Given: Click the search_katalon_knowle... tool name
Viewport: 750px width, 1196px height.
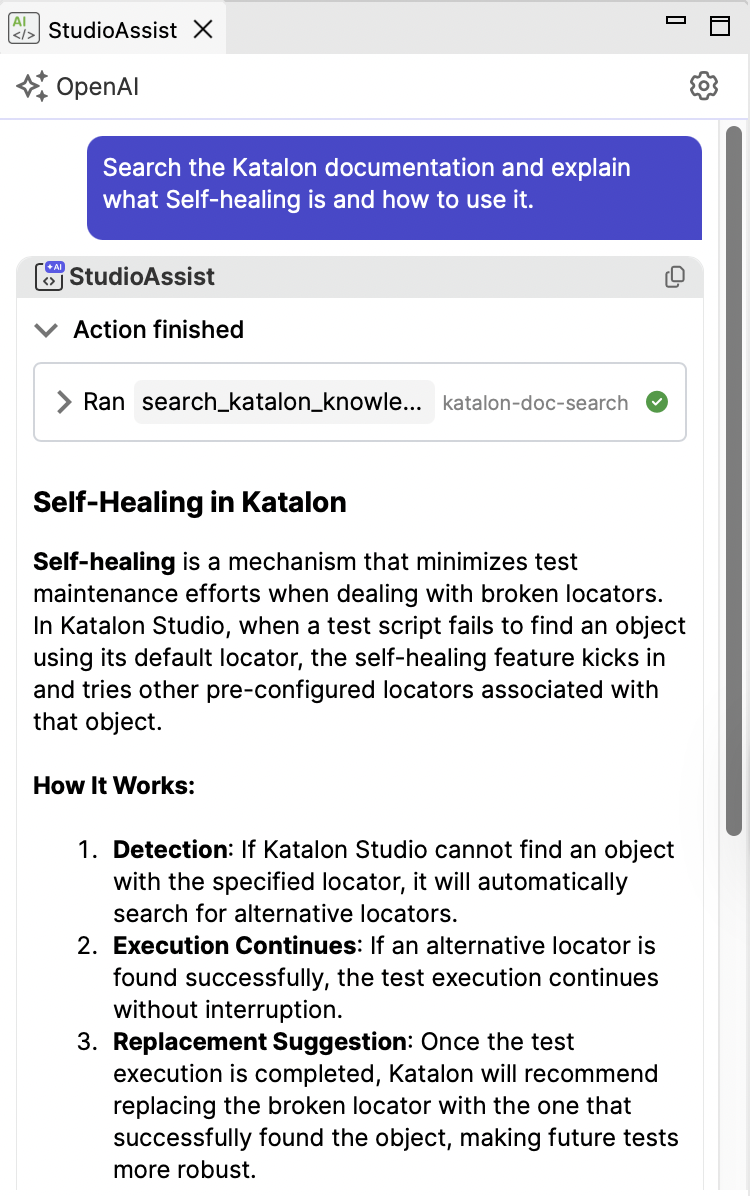Looking at the screenshot, I should point(283,402).
